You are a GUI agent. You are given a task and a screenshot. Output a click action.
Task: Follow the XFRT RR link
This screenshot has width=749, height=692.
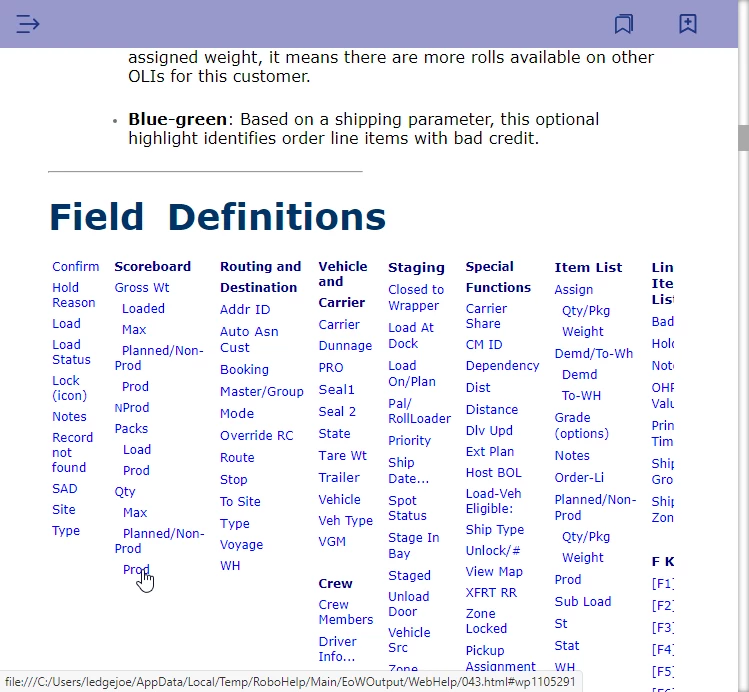491,593
